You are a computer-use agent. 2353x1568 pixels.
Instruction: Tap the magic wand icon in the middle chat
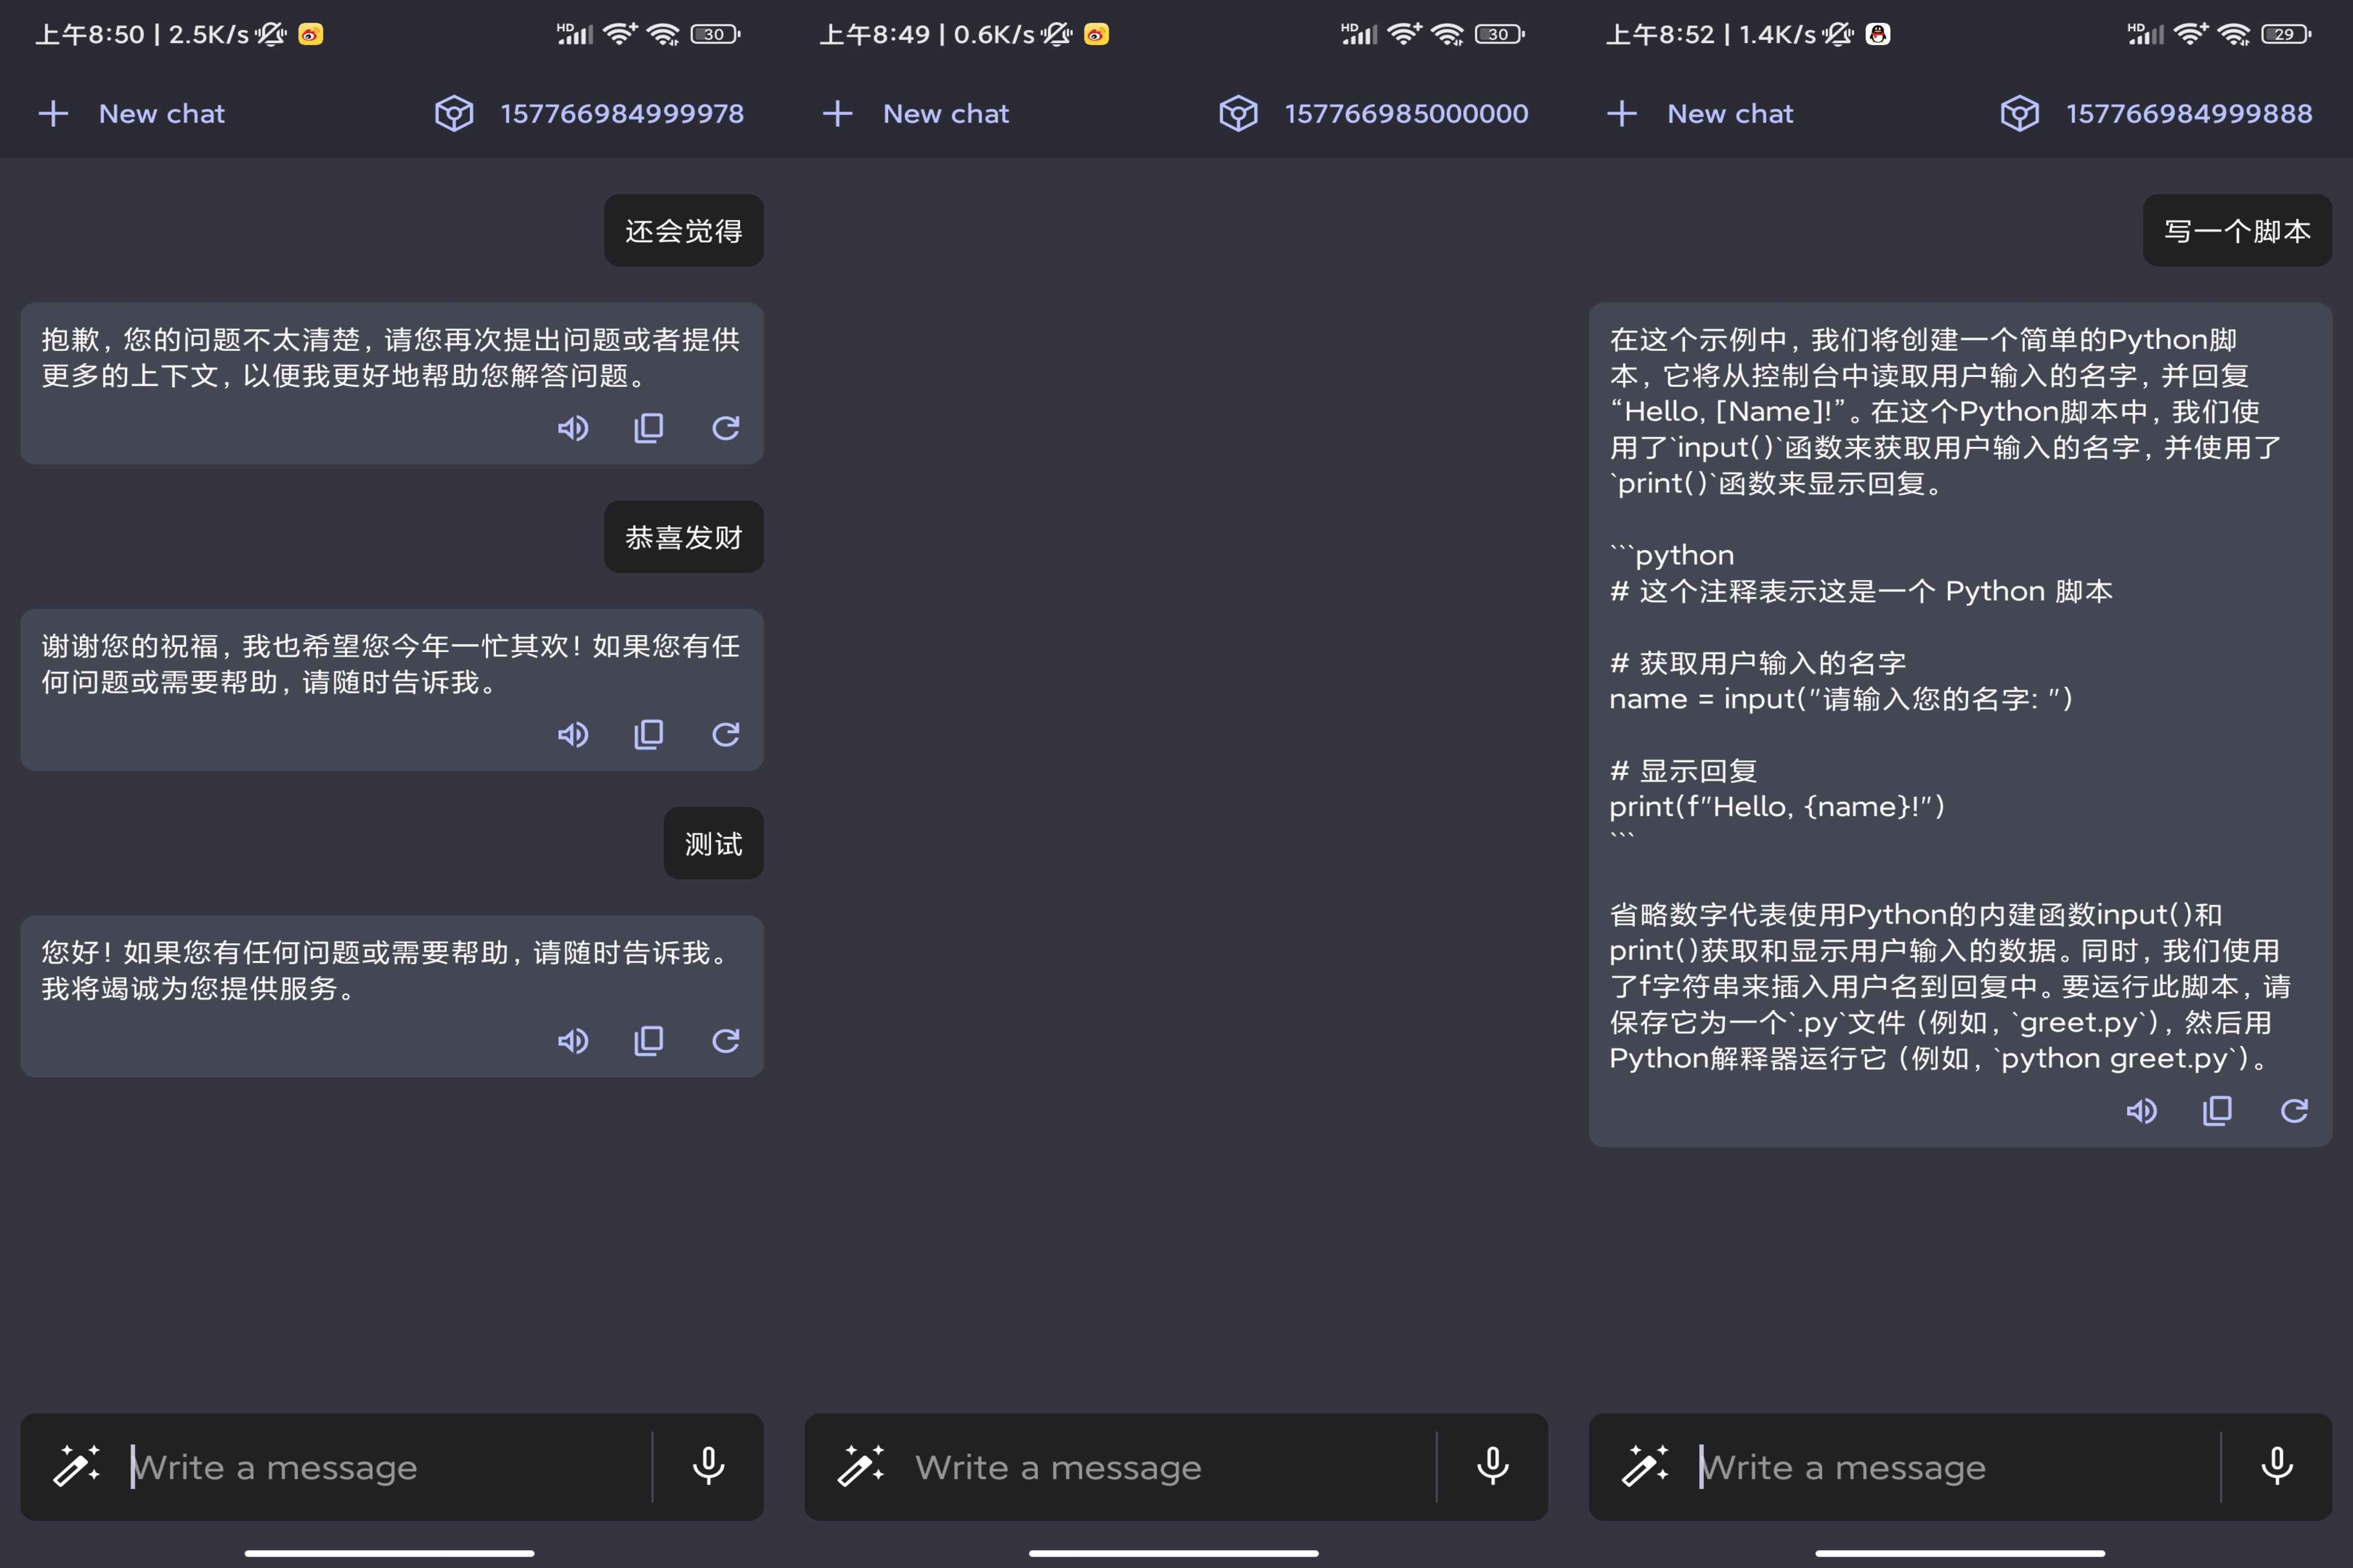(860, 1466)
